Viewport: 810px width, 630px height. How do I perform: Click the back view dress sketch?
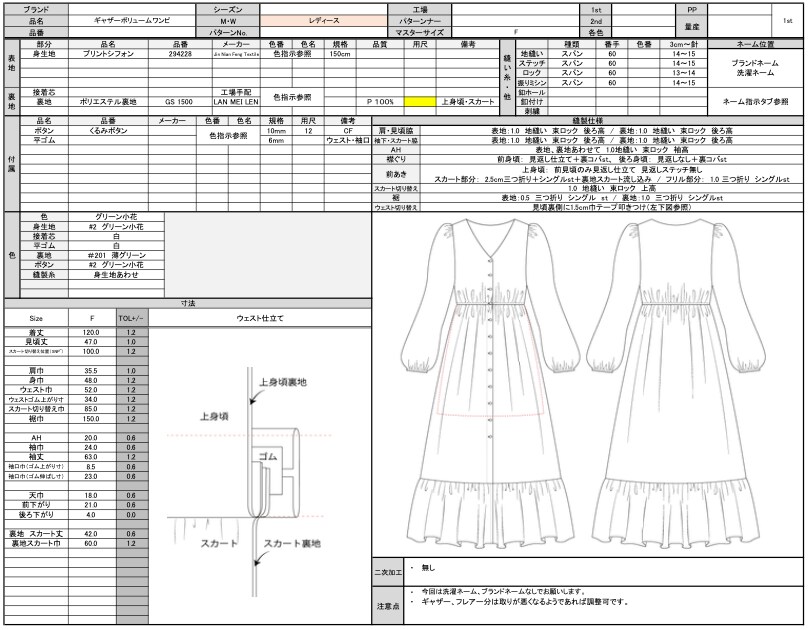click(675, 383)
